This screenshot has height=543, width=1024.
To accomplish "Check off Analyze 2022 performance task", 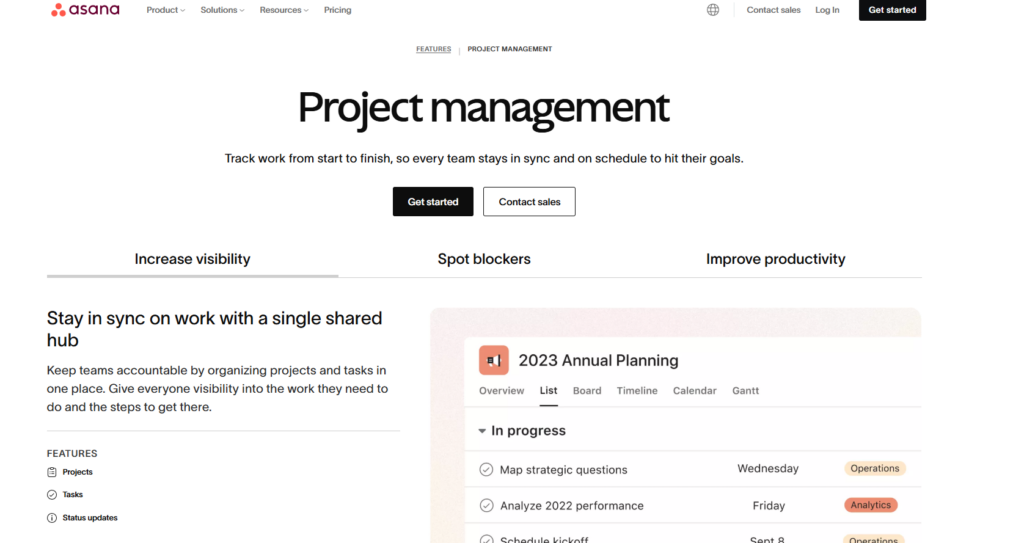I will (x=486, y=505).
